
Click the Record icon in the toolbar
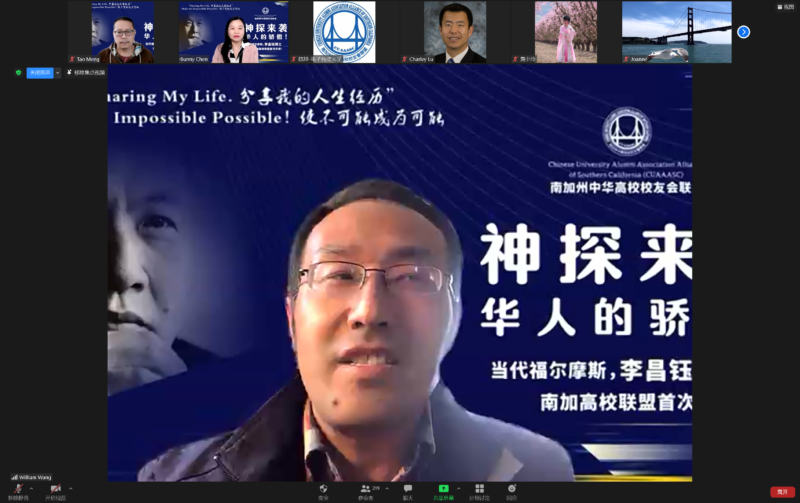click(511, 490)
